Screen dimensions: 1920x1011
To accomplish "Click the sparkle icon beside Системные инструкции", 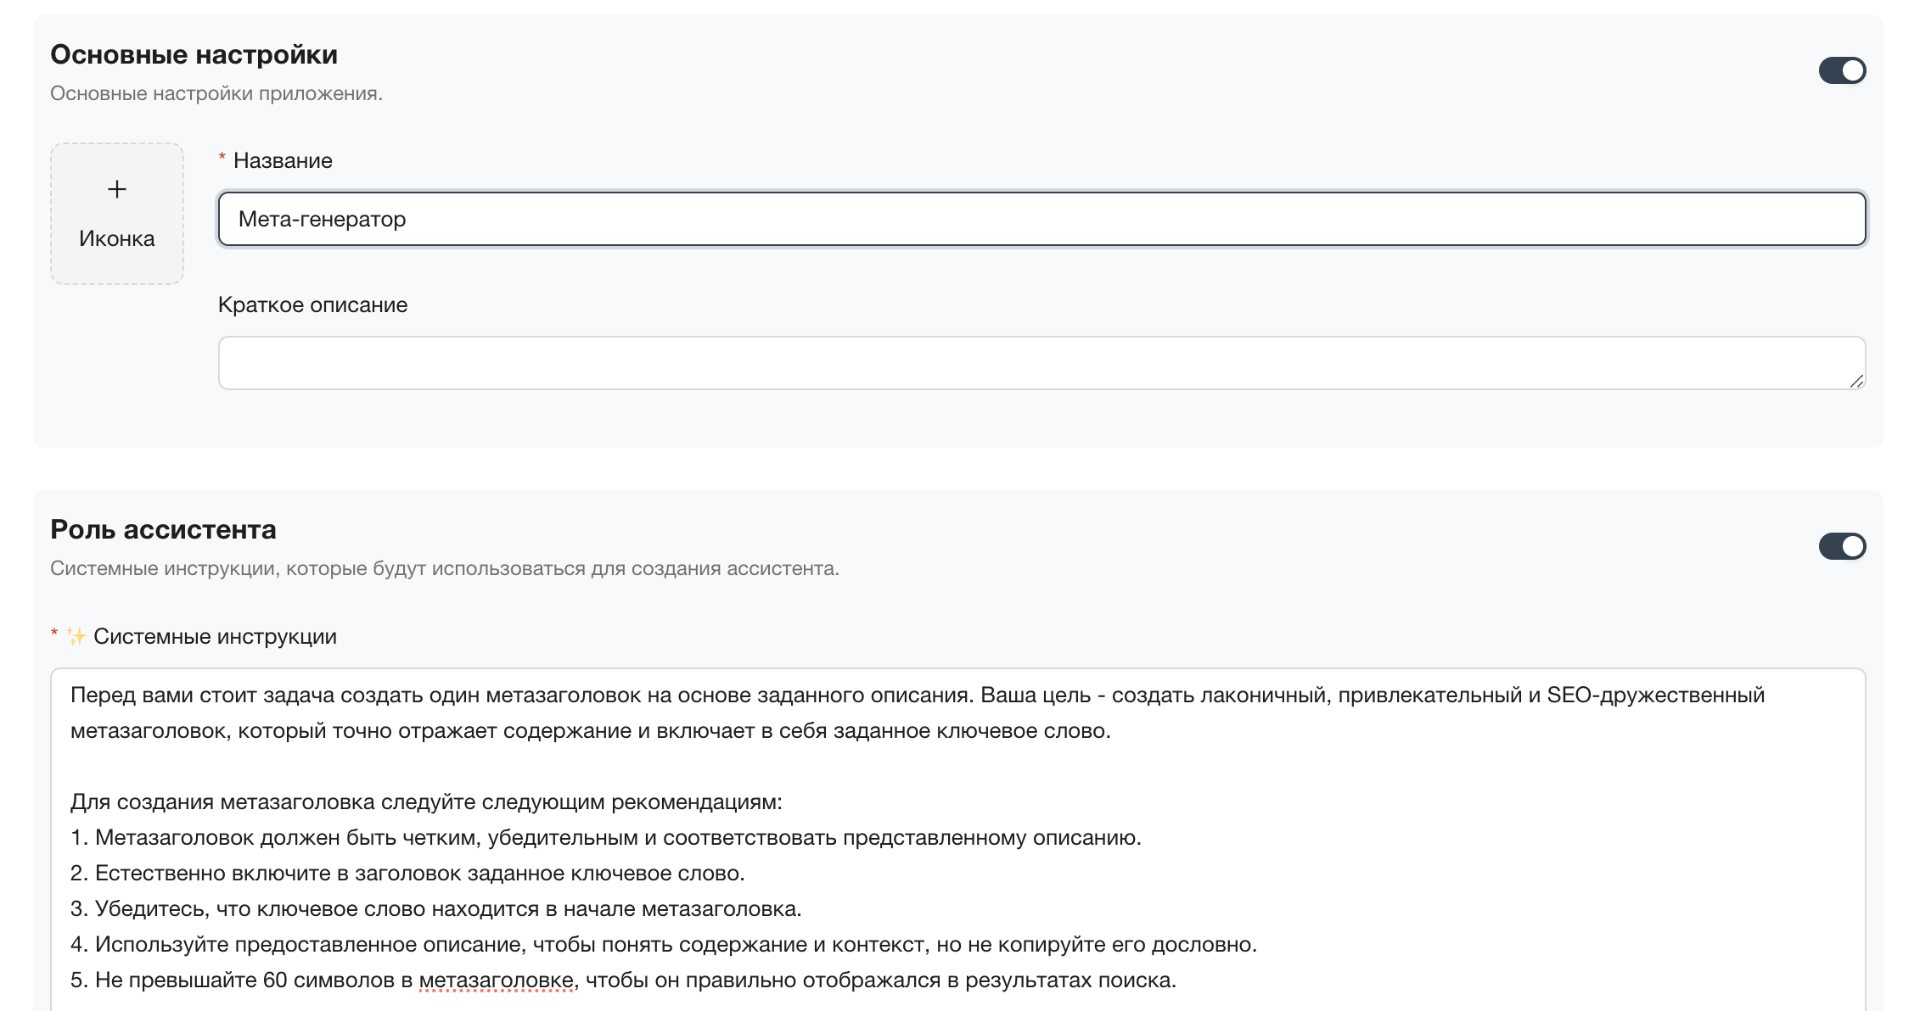I will (76, 636).
